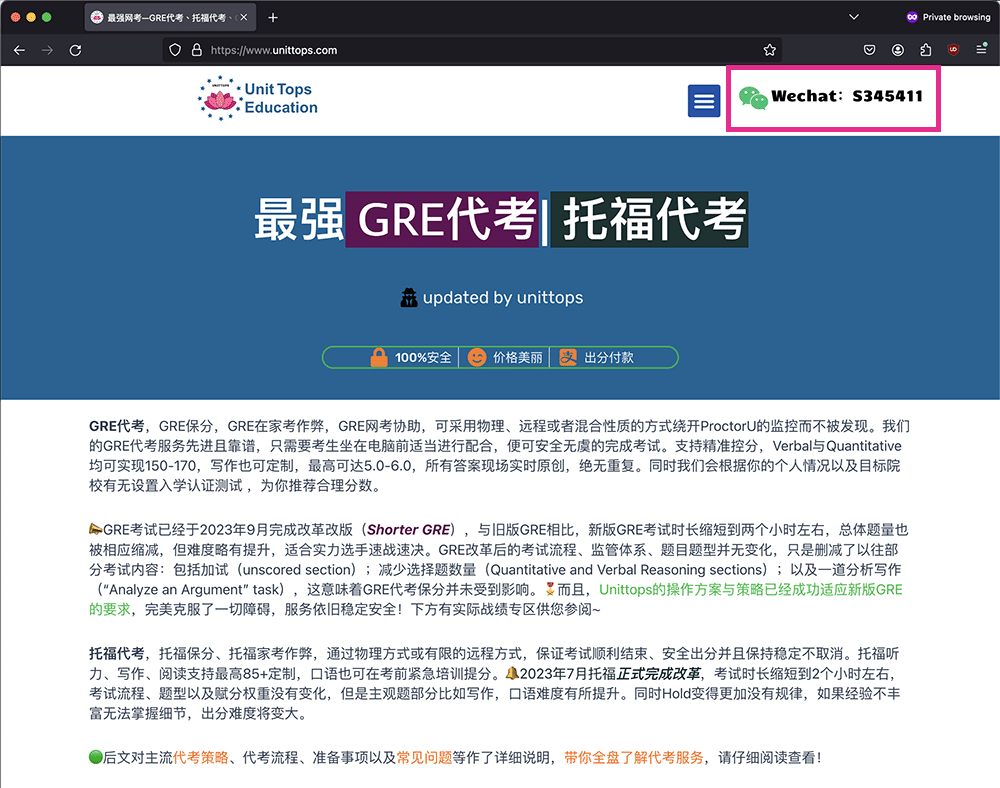Click the bold 托福代考 paragraph heading

click(x=117, y=653)
